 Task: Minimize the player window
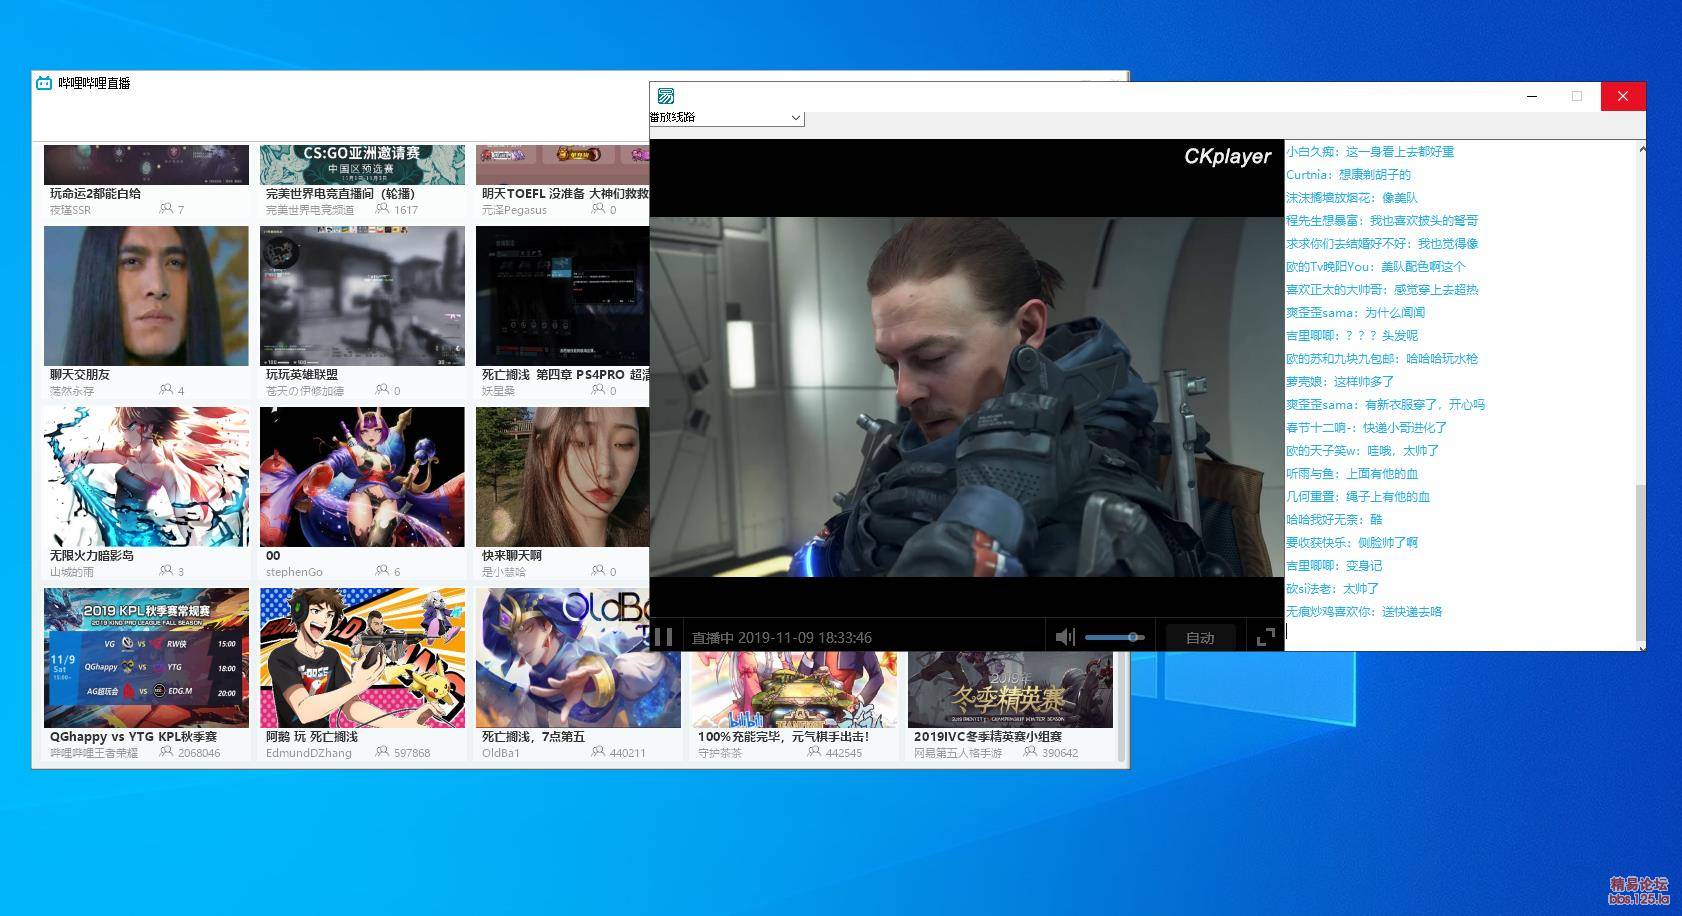click(1532, 96)
